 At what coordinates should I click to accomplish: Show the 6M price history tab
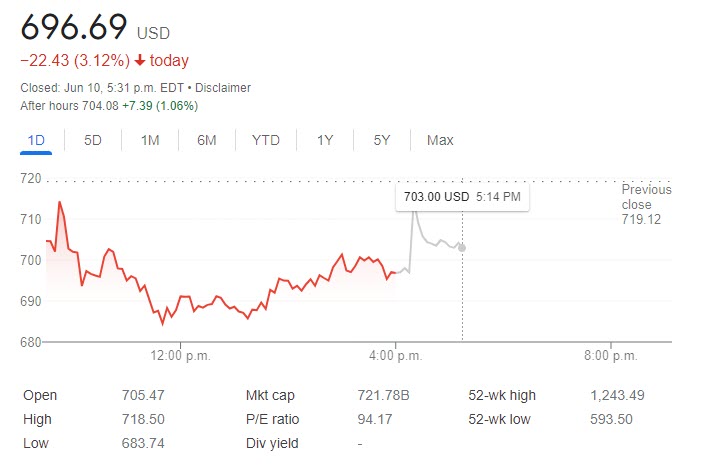[207, 140]
